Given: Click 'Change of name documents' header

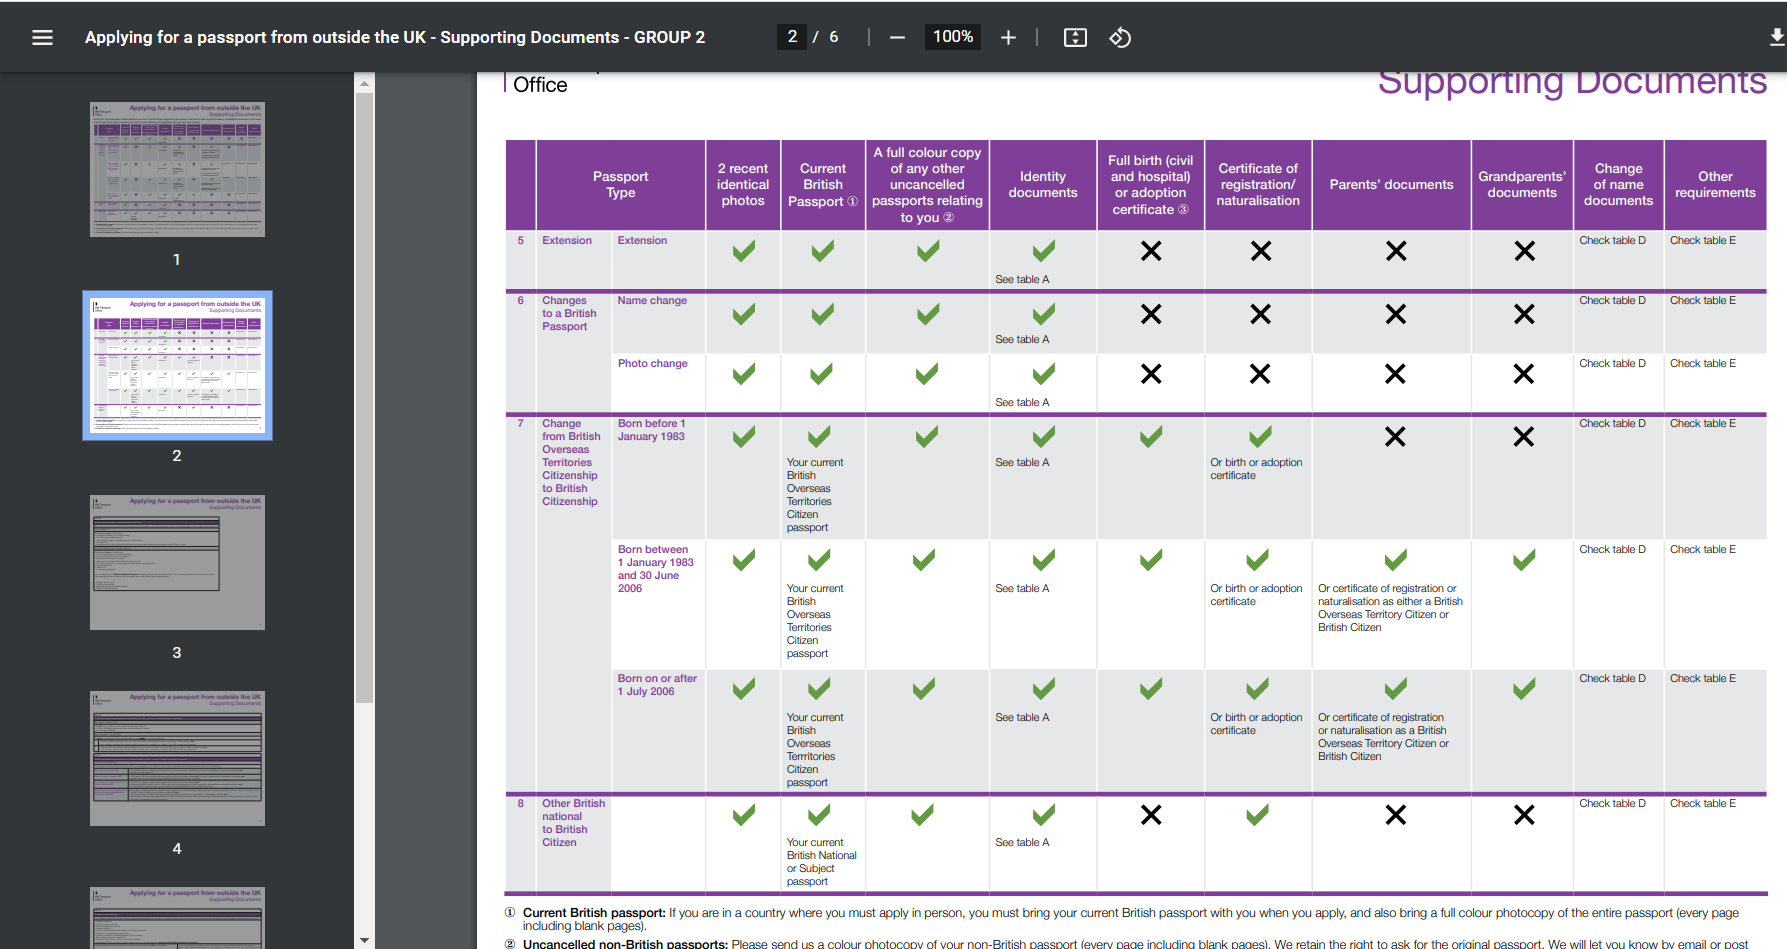Looking at the screenshot, I should 1618,184.
